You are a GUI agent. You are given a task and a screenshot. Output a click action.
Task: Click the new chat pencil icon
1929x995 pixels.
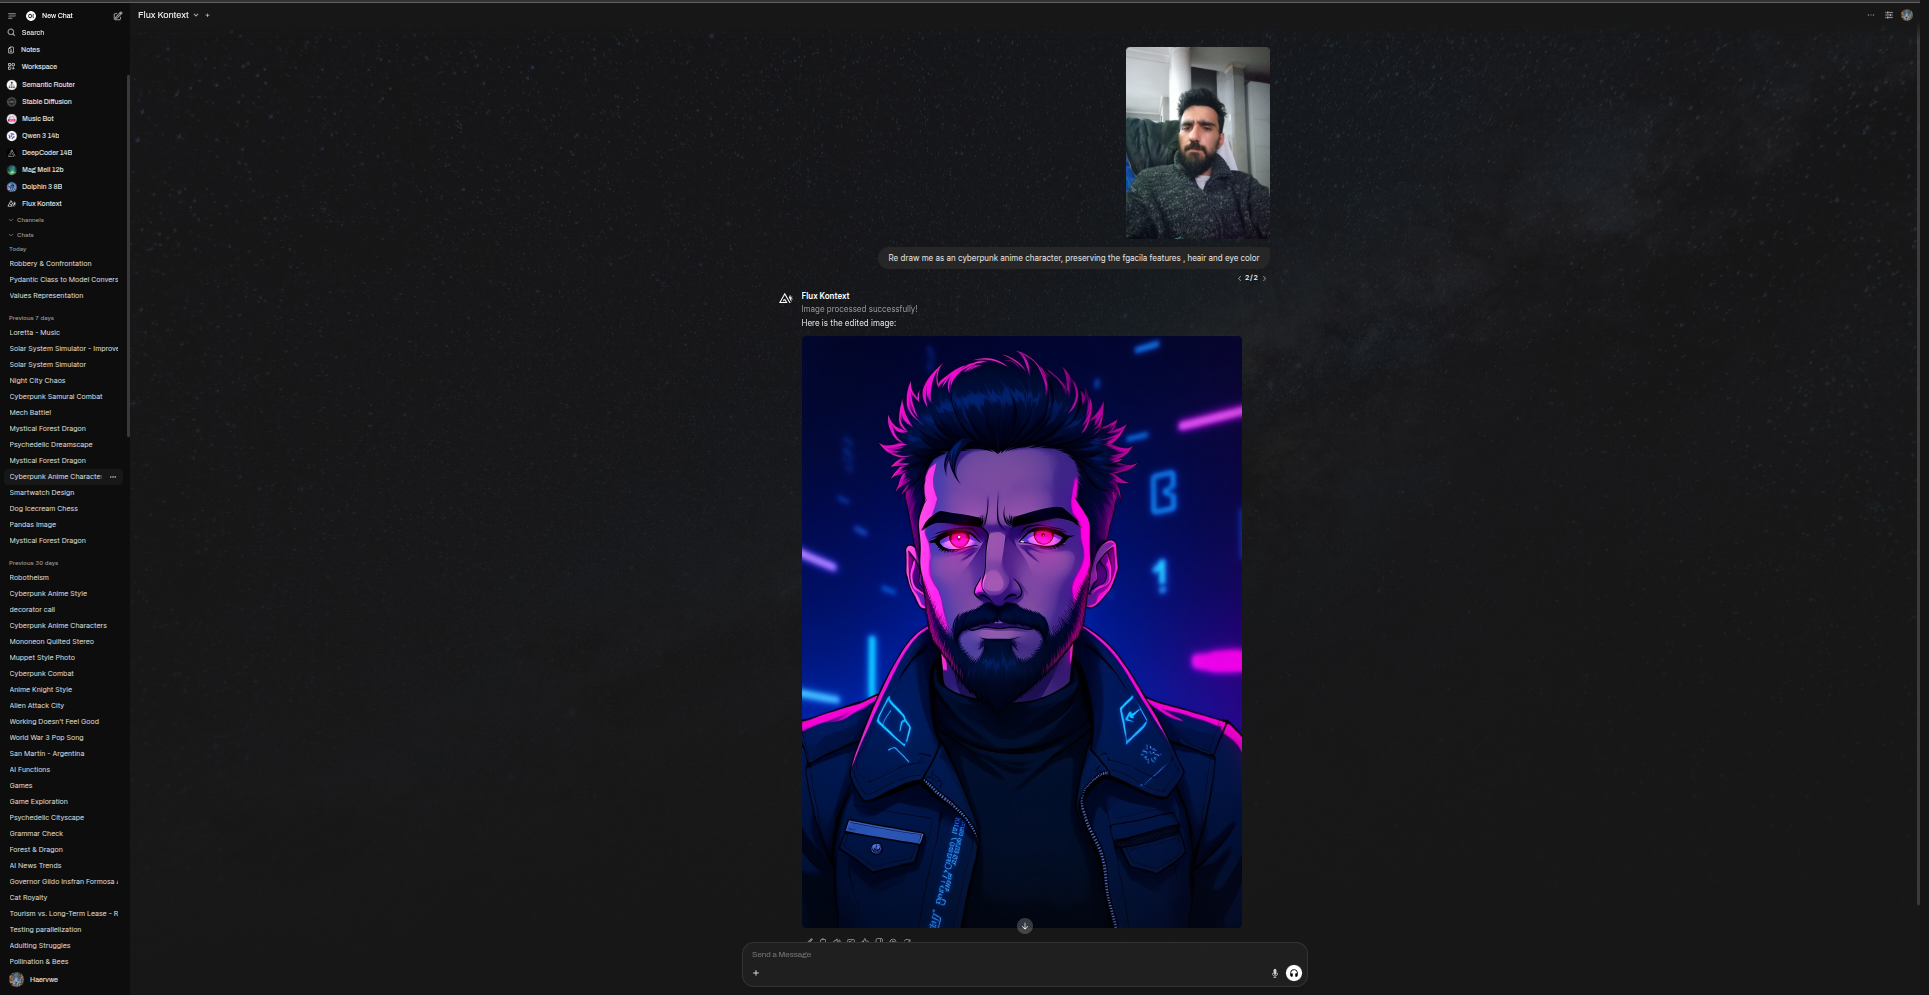click(x=118, y=16)
